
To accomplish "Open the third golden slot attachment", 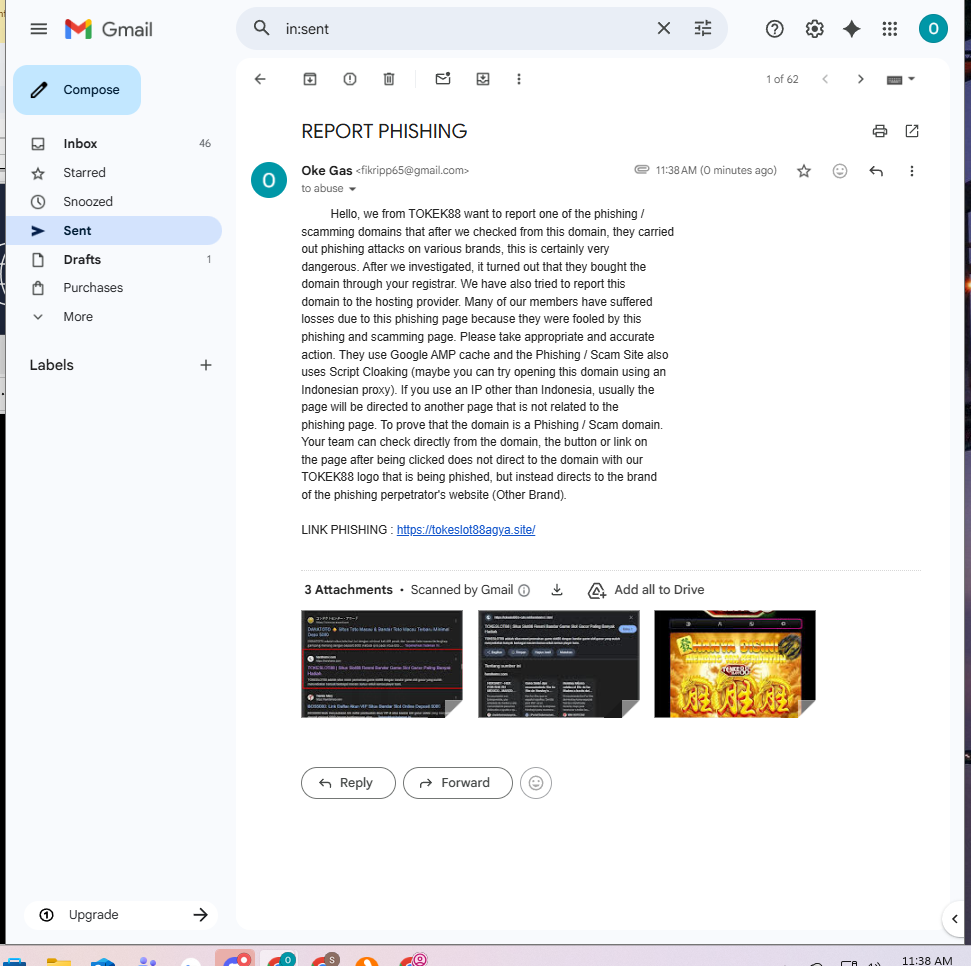I will 734,664.
